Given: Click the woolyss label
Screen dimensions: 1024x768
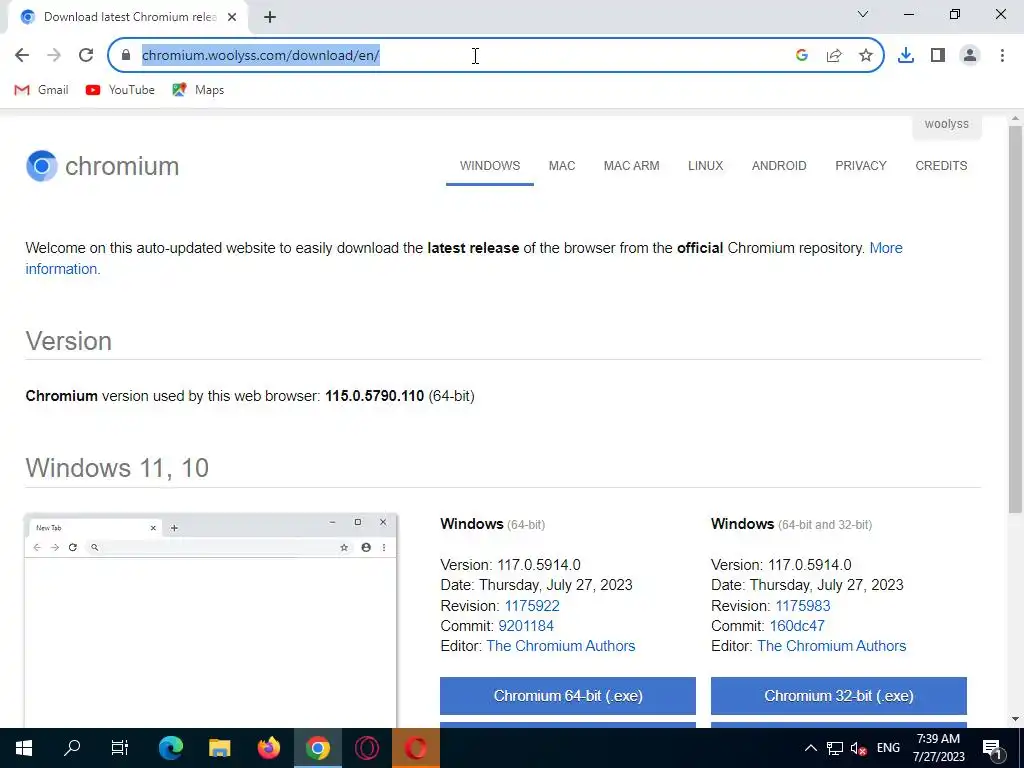Looking at the screenshot, I should point(946,124).
